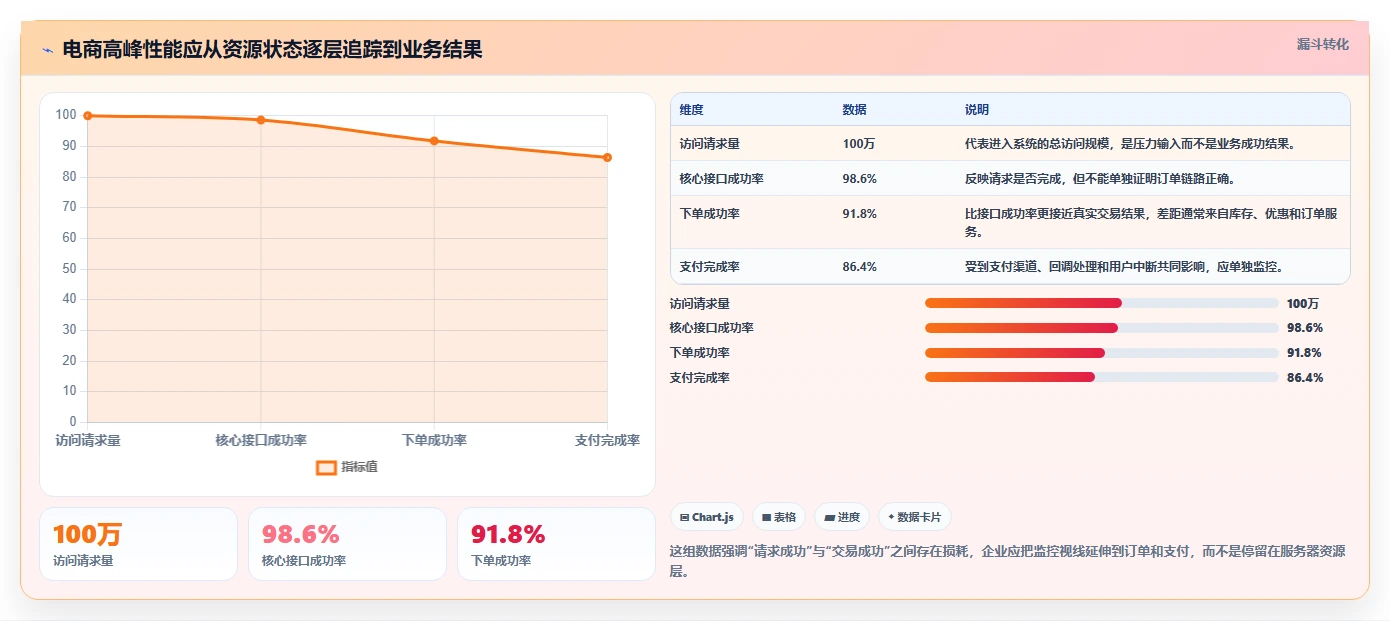Click the chart data point for 支付完成率
The width and height of the screenshot is (1390, 621).
click(607, 157)
